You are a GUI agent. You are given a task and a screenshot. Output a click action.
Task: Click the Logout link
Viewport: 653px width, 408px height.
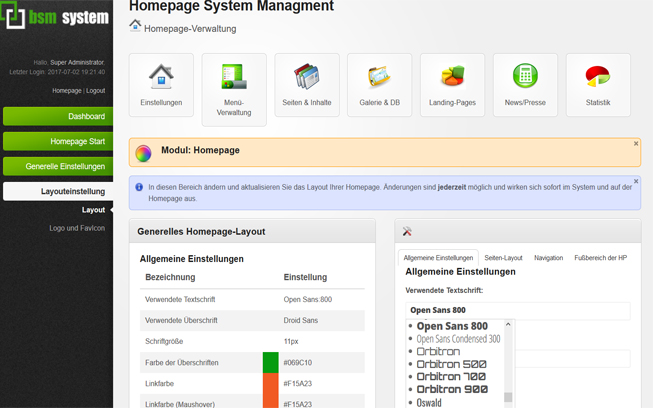coord(95,91)
